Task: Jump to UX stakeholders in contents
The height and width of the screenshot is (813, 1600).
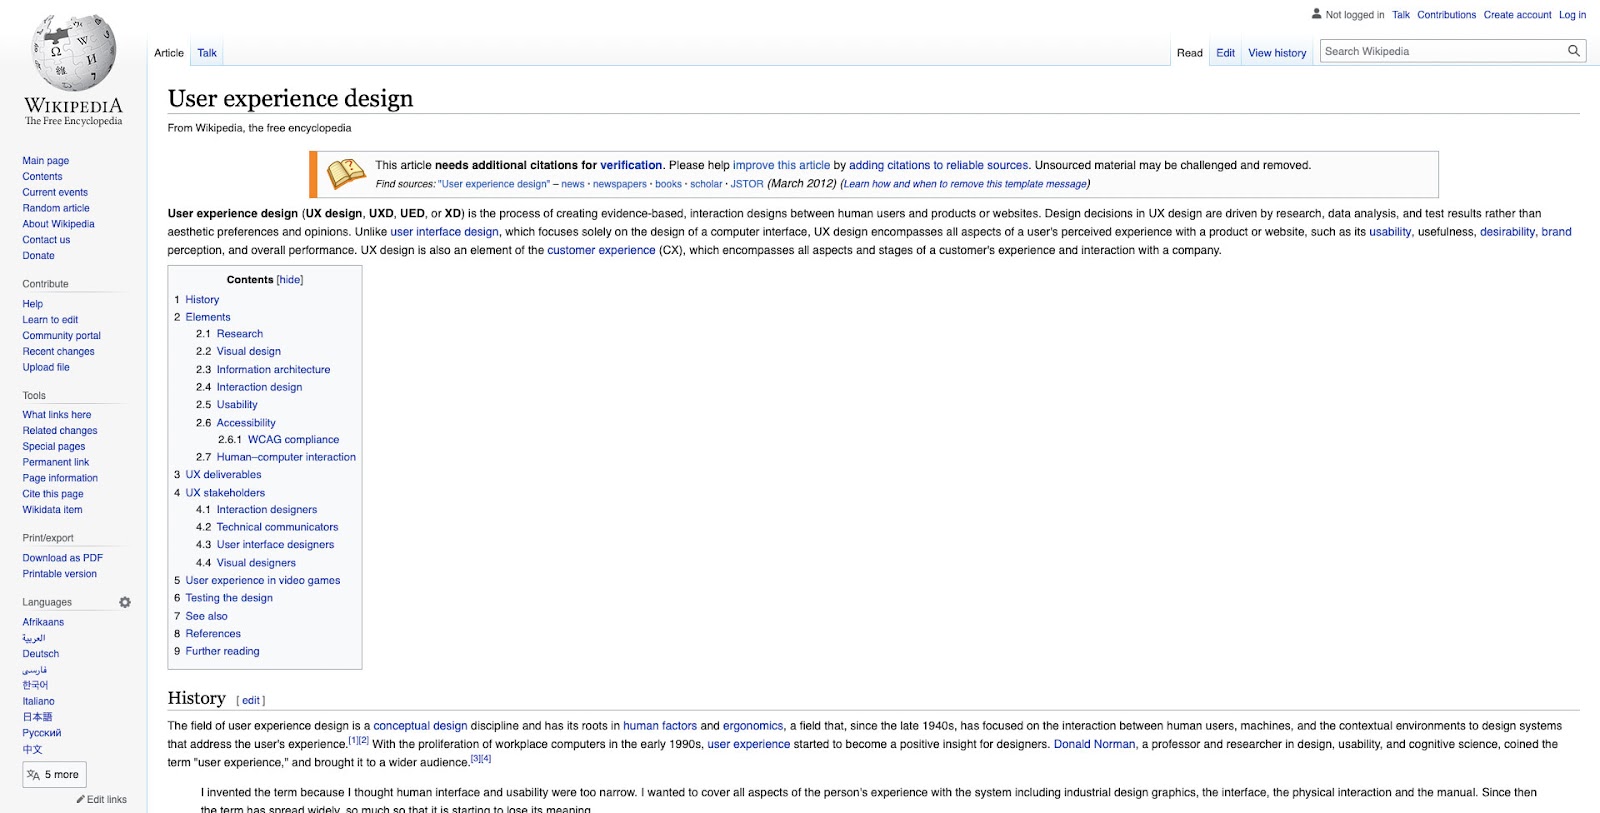Action: [x=225, y=493]
